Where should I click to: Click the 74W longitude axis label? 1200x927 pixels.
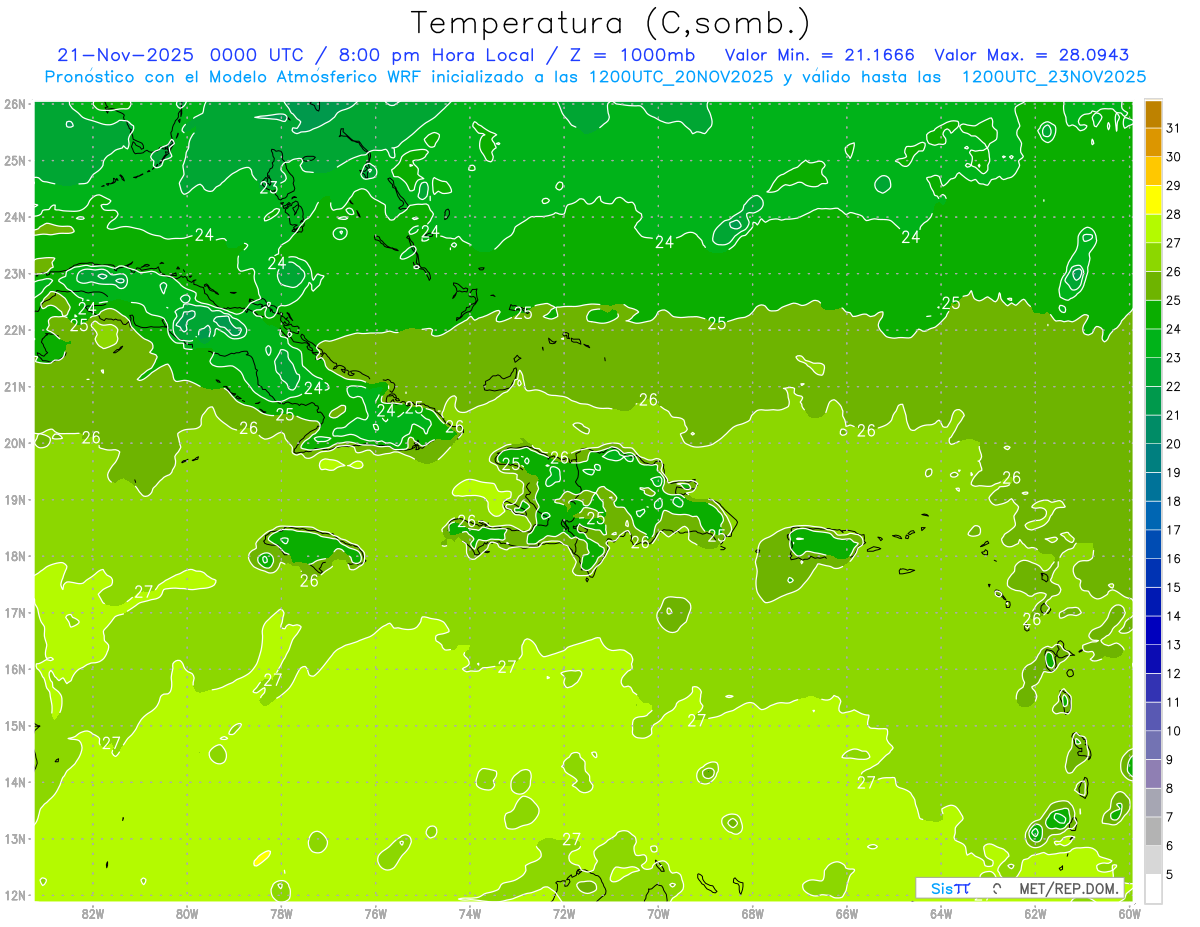470,913
